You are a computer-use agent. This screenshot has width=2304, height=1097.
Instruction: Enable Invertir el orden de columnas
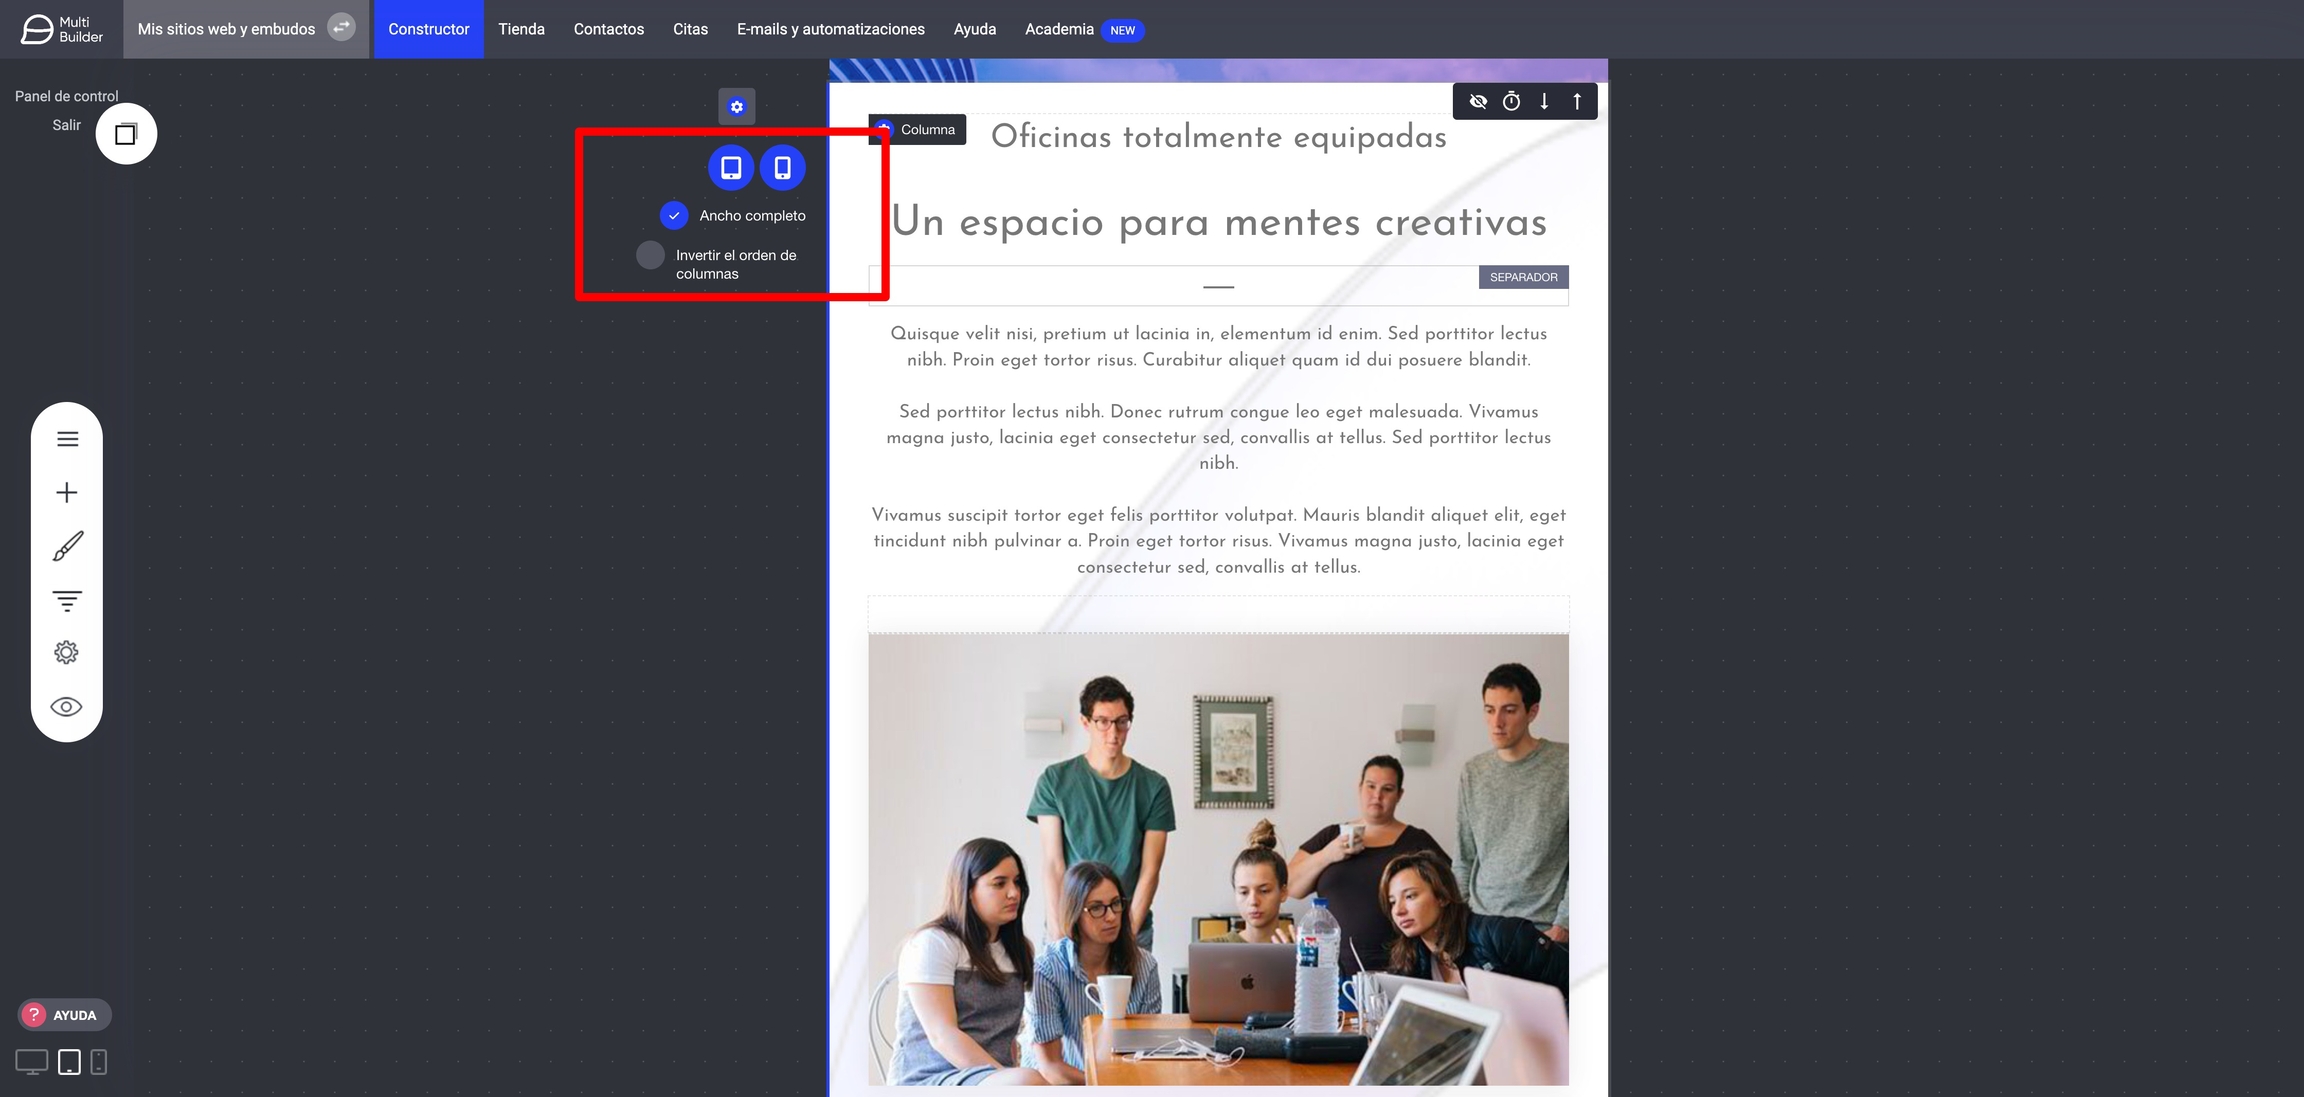click(650, 255)
